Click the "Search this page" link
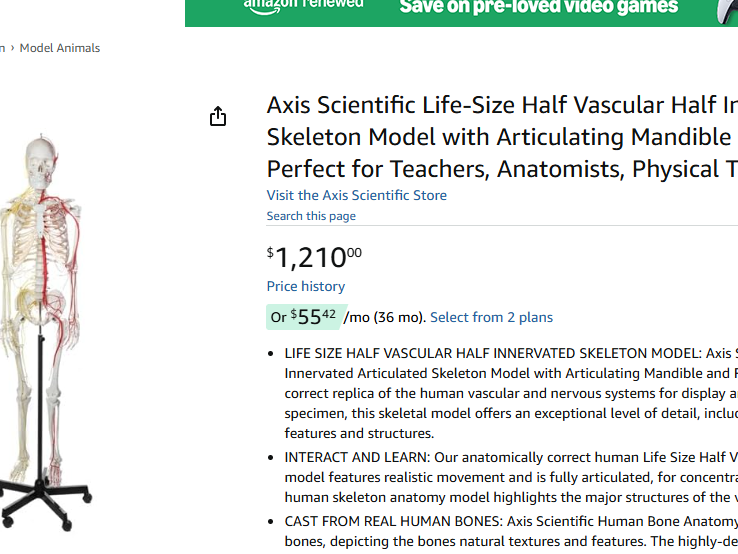 click(x=311, y=216)
